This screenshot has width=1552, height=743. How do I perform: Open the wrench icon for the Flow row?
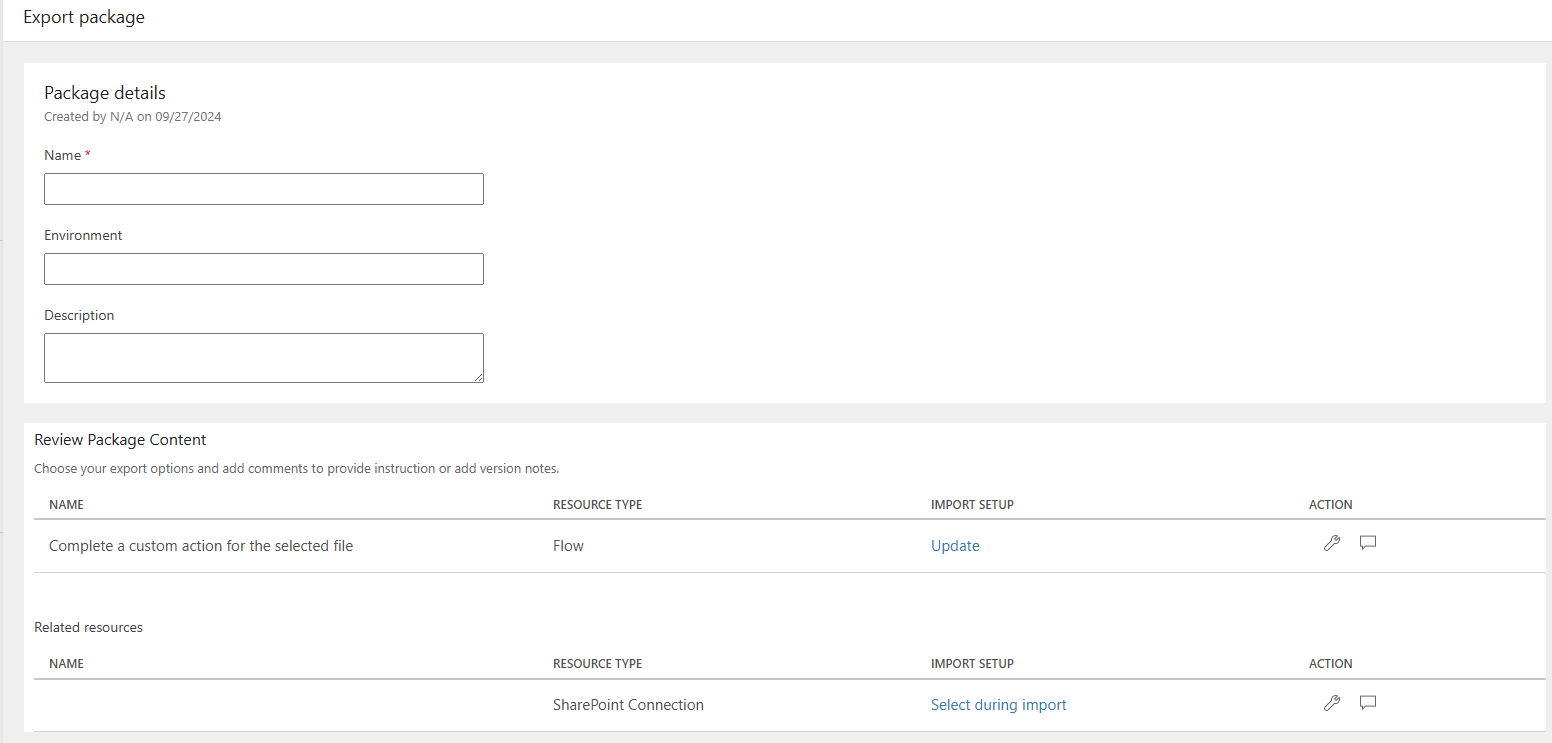click(x=1331, y=544)
